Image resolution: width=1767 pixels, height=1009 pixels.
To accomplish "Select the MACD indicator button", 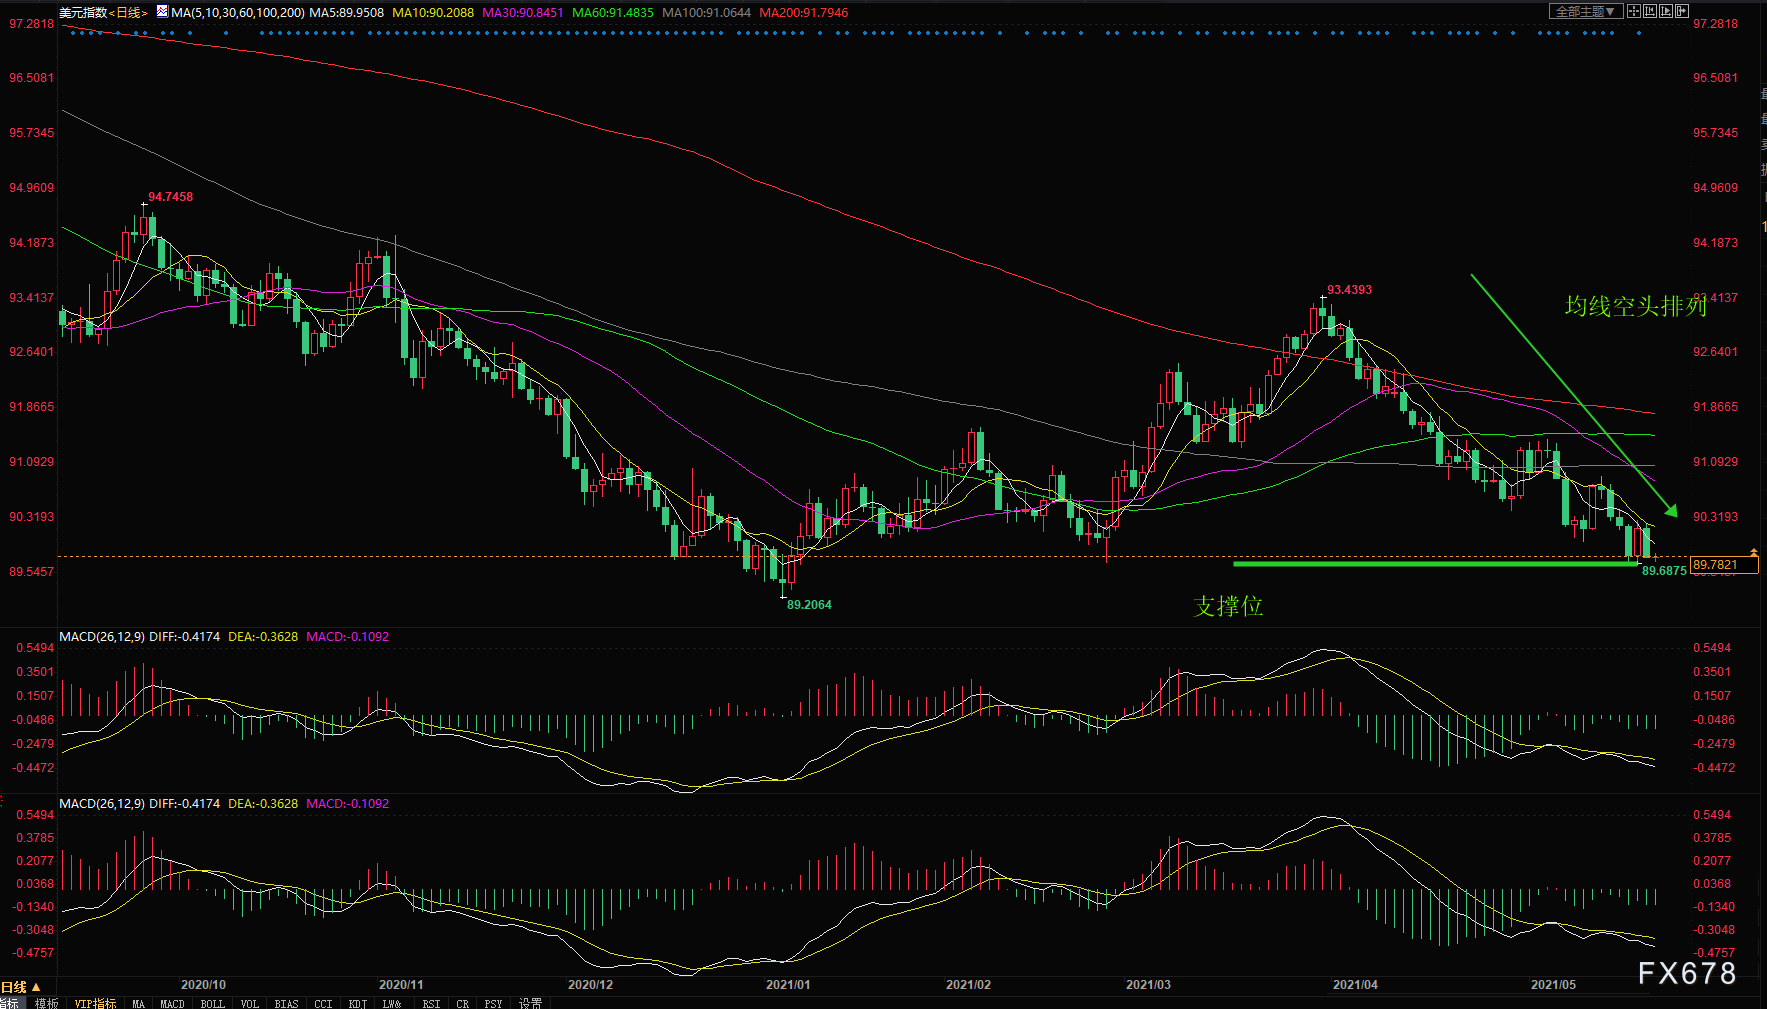I will (172, 1003).
